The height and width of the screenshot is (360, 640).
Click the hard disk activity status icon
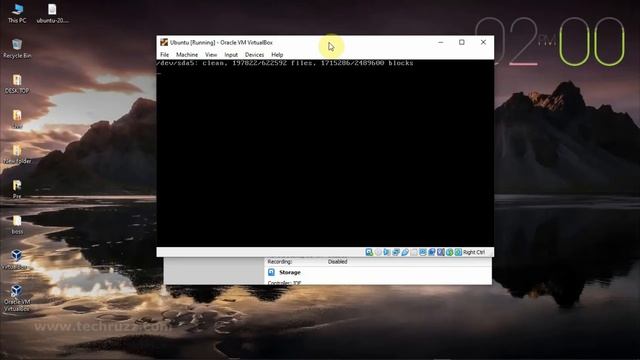pos(369,252)
